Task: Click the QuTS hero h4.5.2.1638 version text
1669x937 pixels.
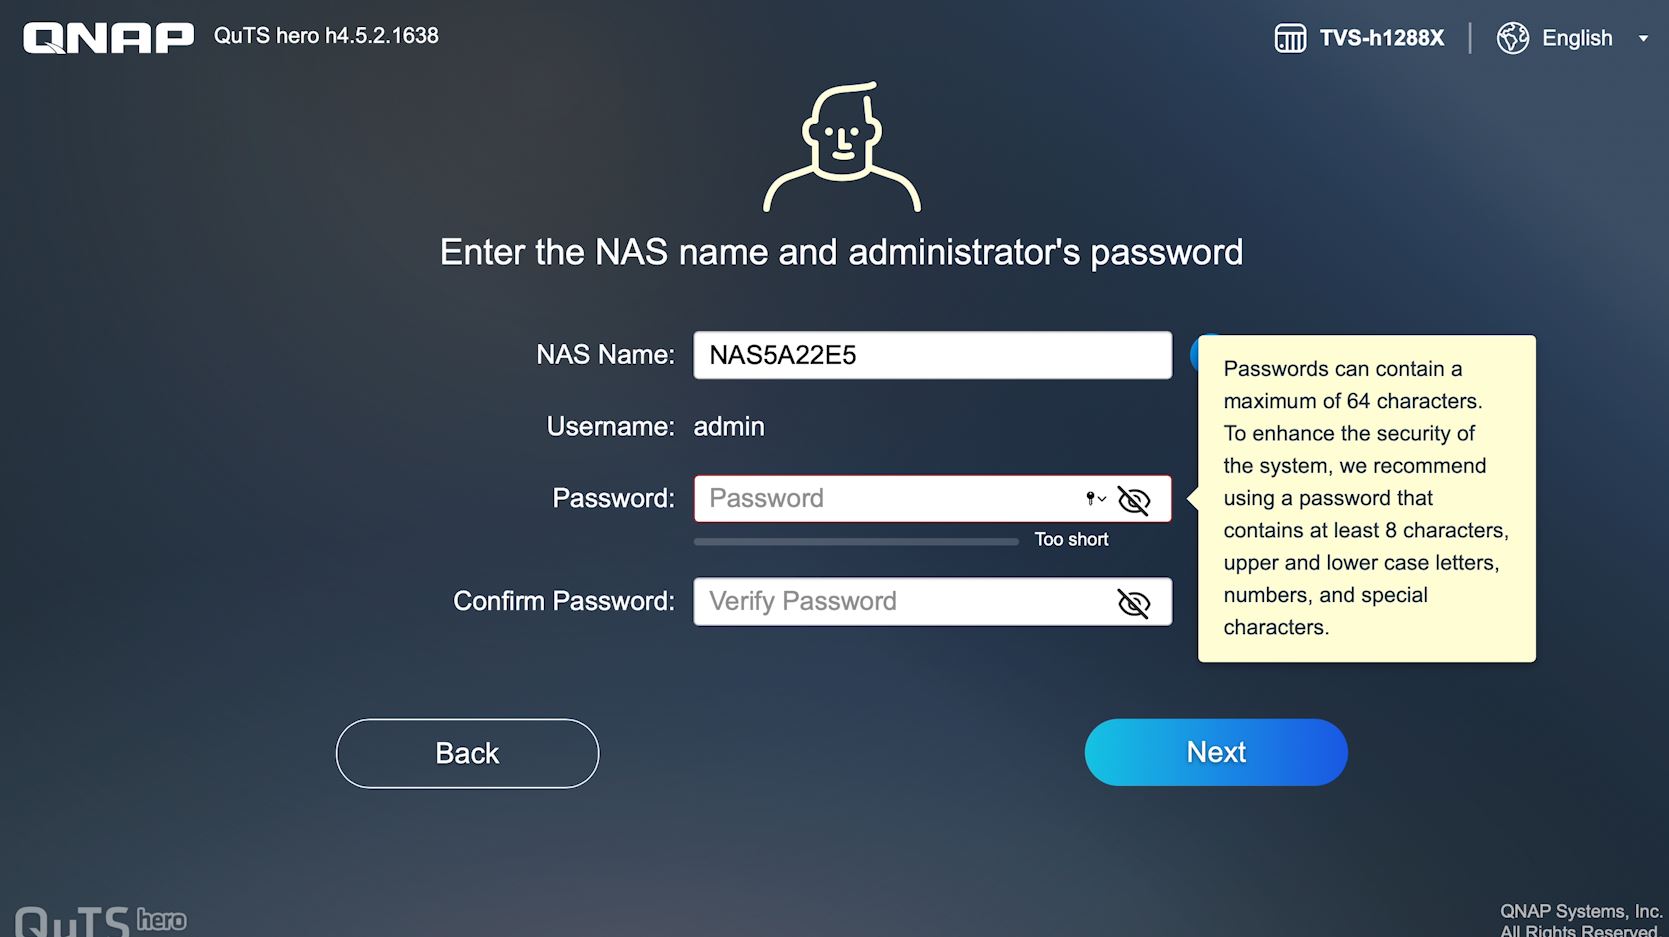Action: click(x=326, y=36)
